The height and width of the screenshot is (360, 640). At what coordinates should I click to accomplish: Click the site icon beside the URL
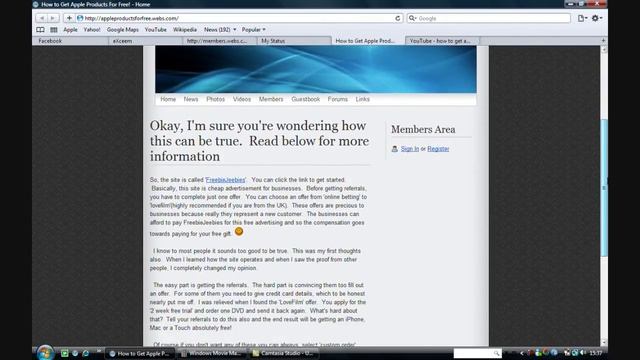click(x=80, y=18)
